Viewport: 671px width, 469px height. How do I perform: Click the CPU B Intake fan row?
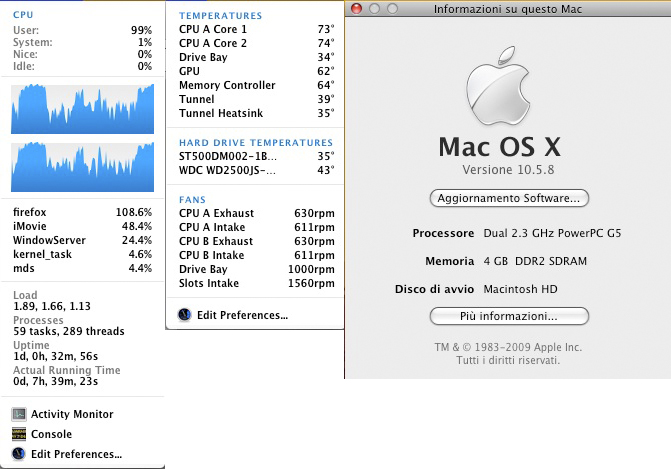point(255,255)
